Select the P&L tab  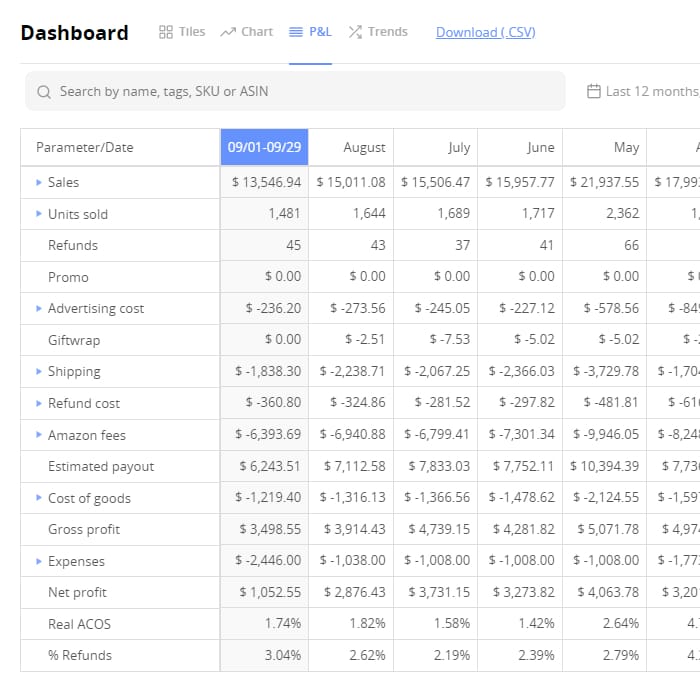(310, 32)
